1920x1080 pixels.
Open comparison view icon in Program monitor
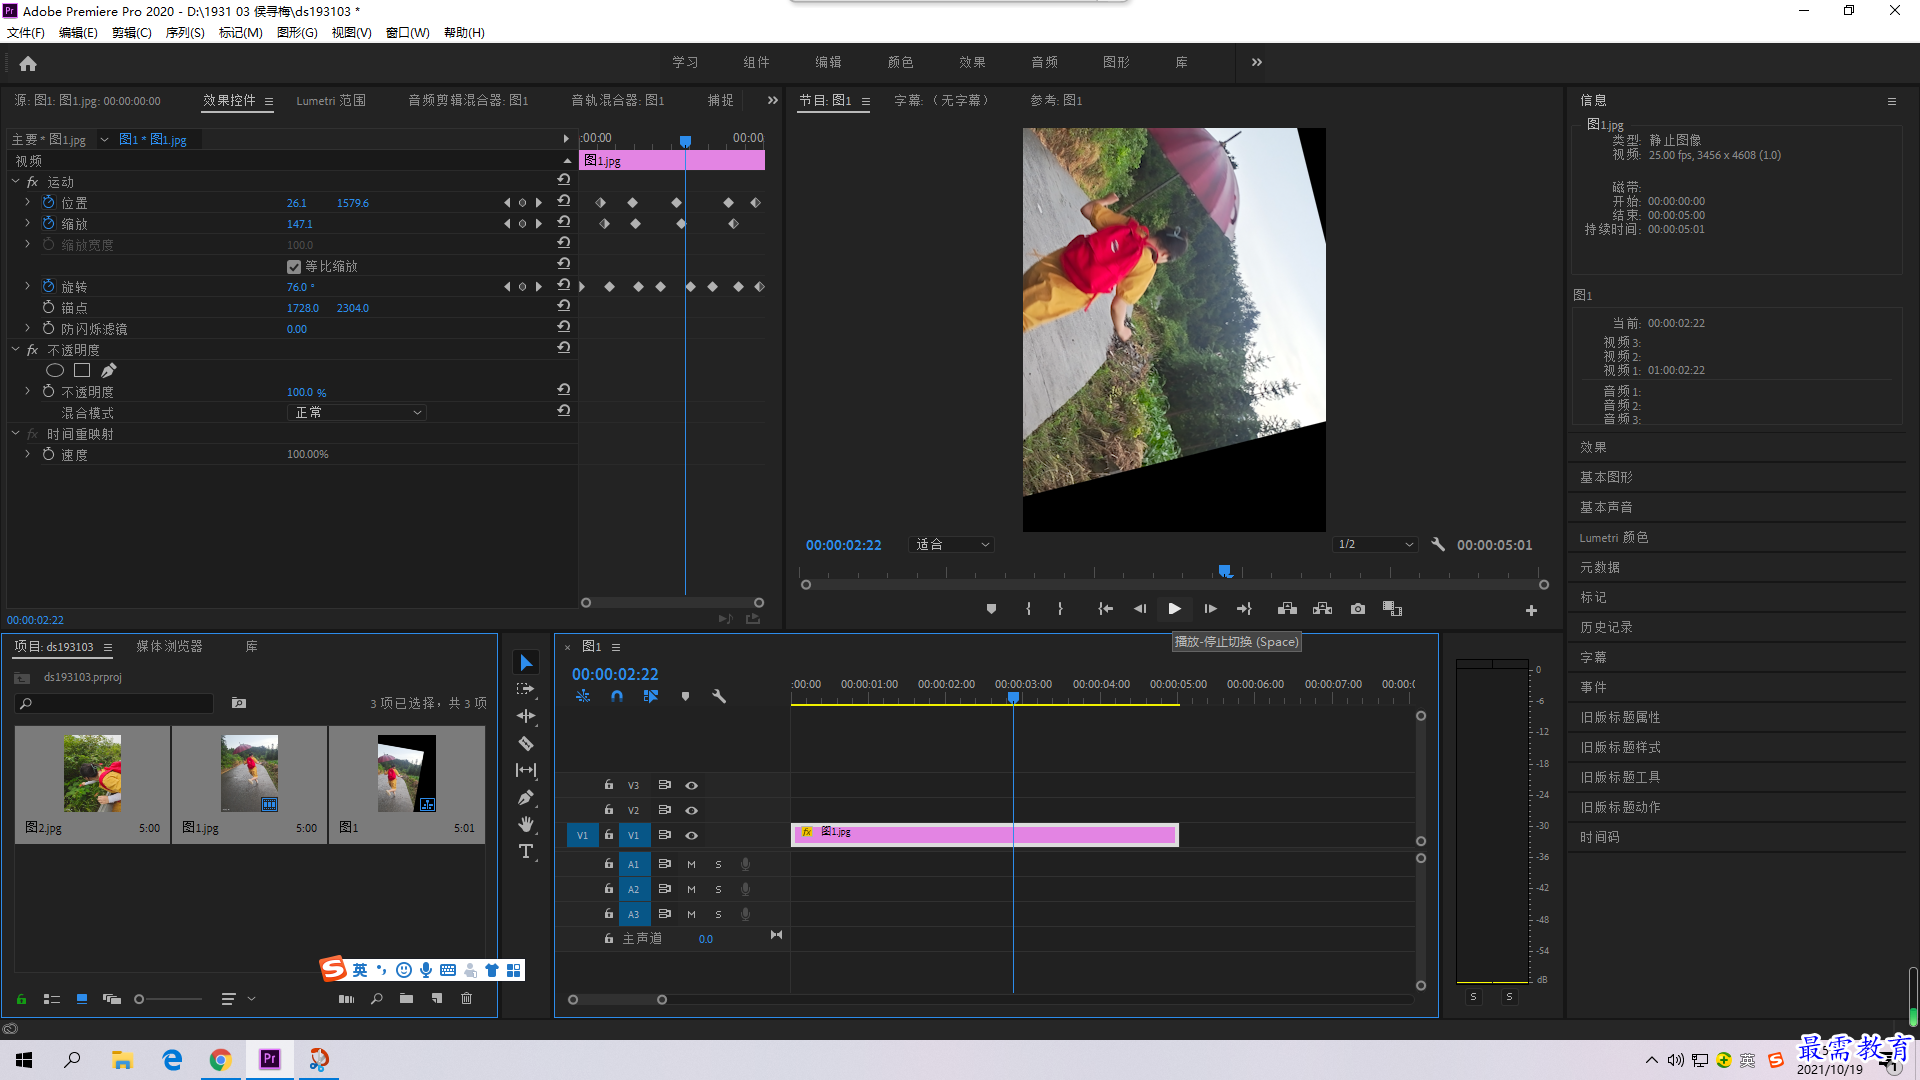tap(1392, 609)
